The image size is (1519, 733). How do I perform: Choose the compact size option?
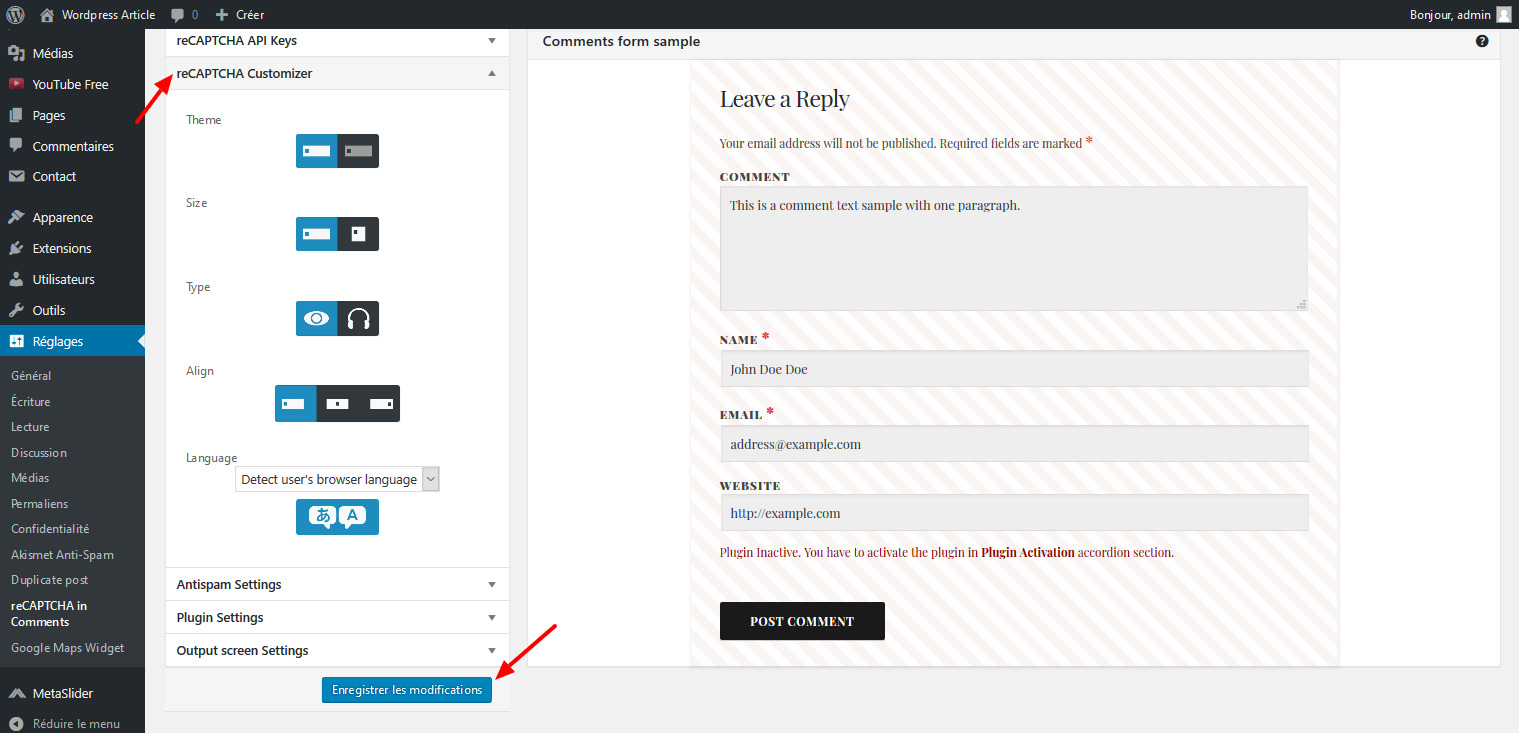tap(358, 234)
